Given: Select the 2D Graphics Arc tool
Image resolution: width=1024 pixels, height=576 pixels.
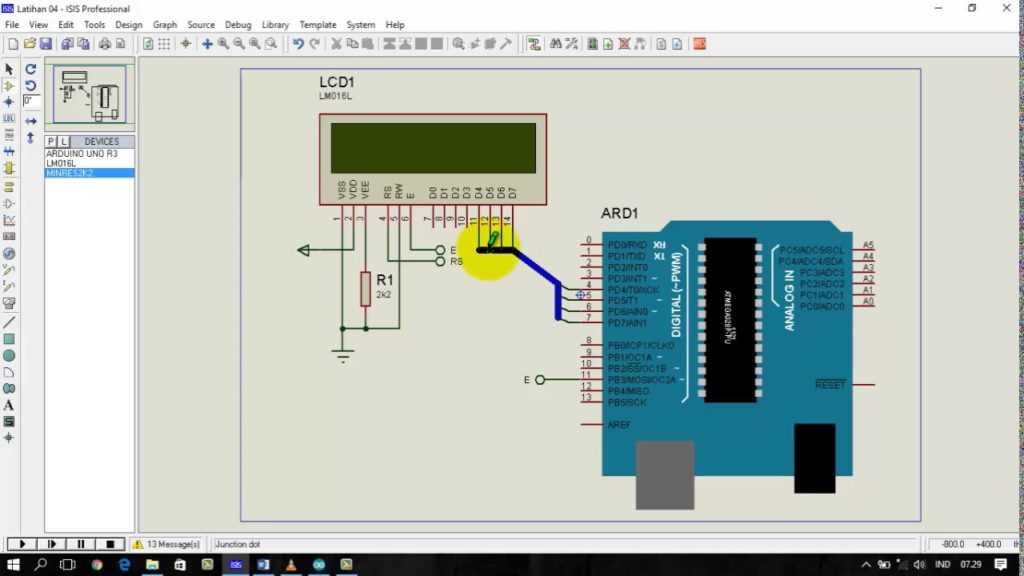Looking at the screenshot, I should coord(9,372).
